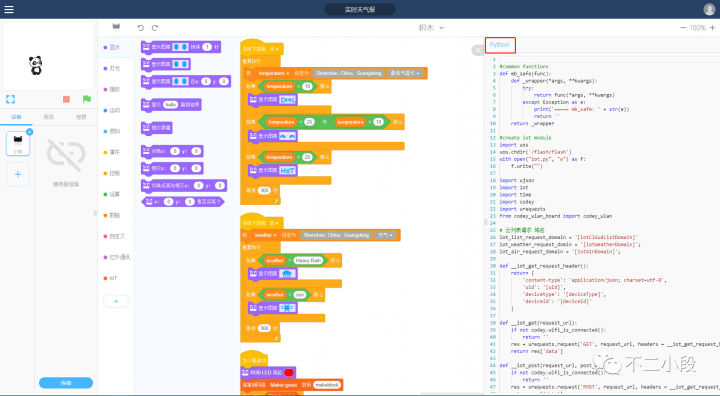
Task: Undo the last block edit
Action: (x=141, y=28)
